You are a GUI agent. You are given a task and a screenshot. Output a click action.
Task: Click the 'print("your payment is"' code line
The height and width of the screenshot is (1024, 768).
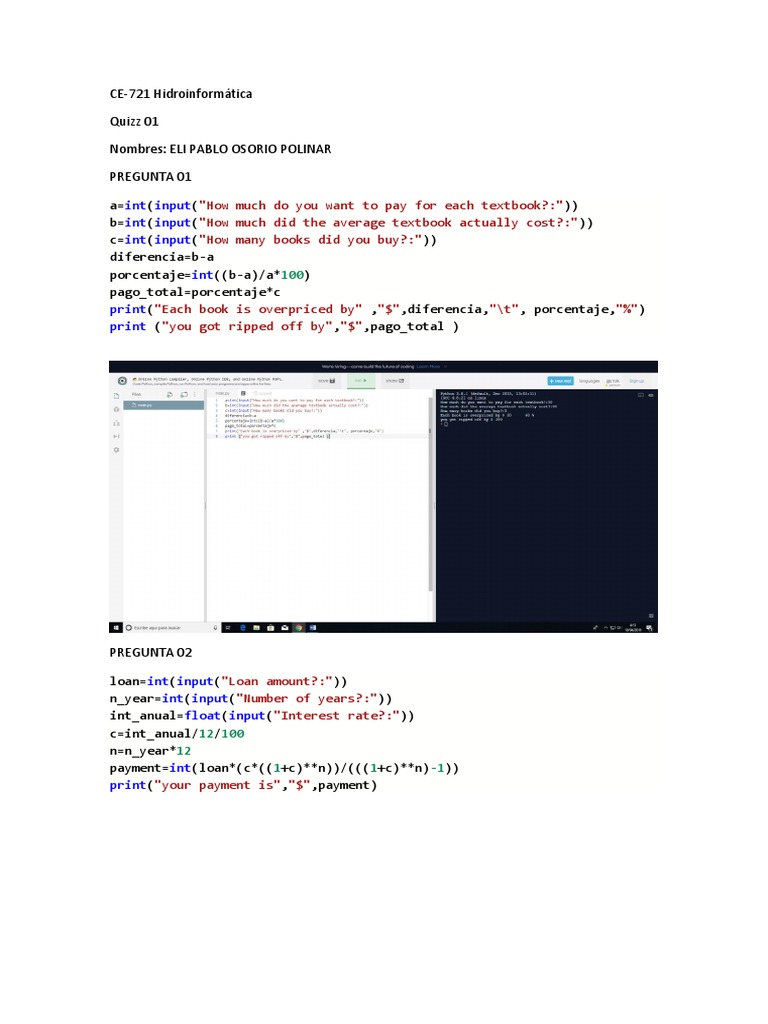click(243, 785)
